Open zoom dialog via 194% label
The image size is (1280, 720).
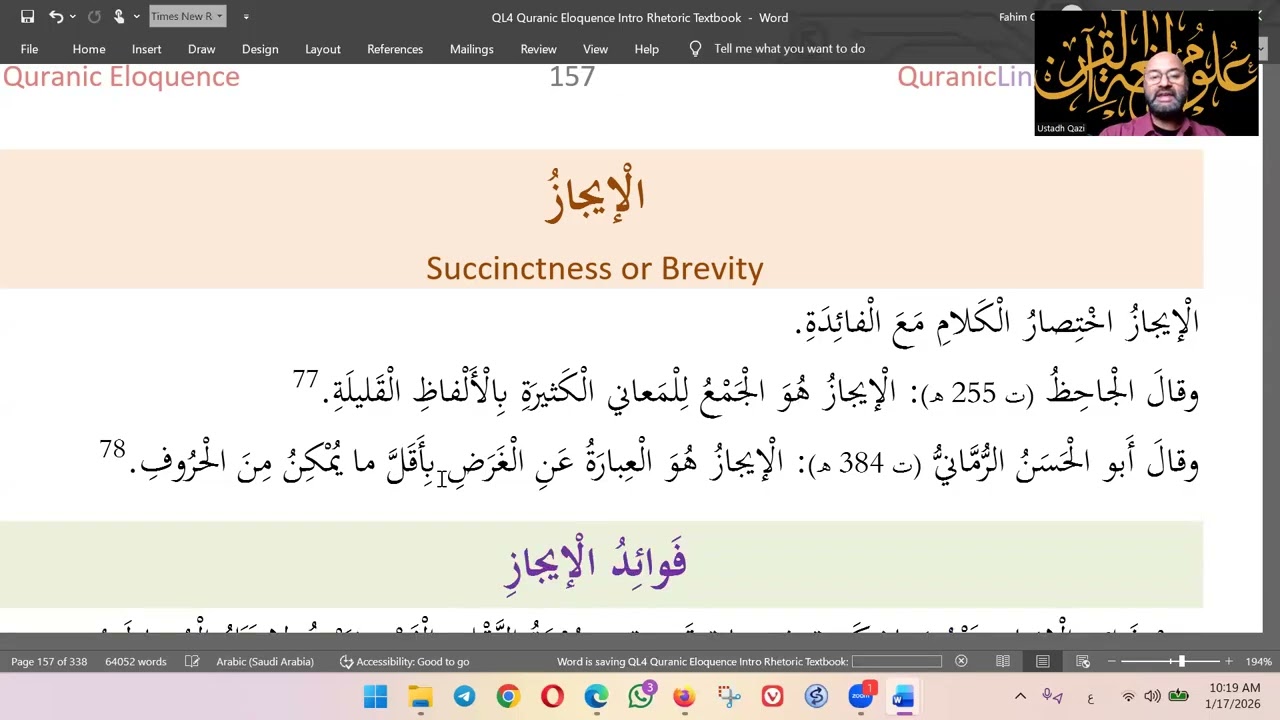(1258, 661)
